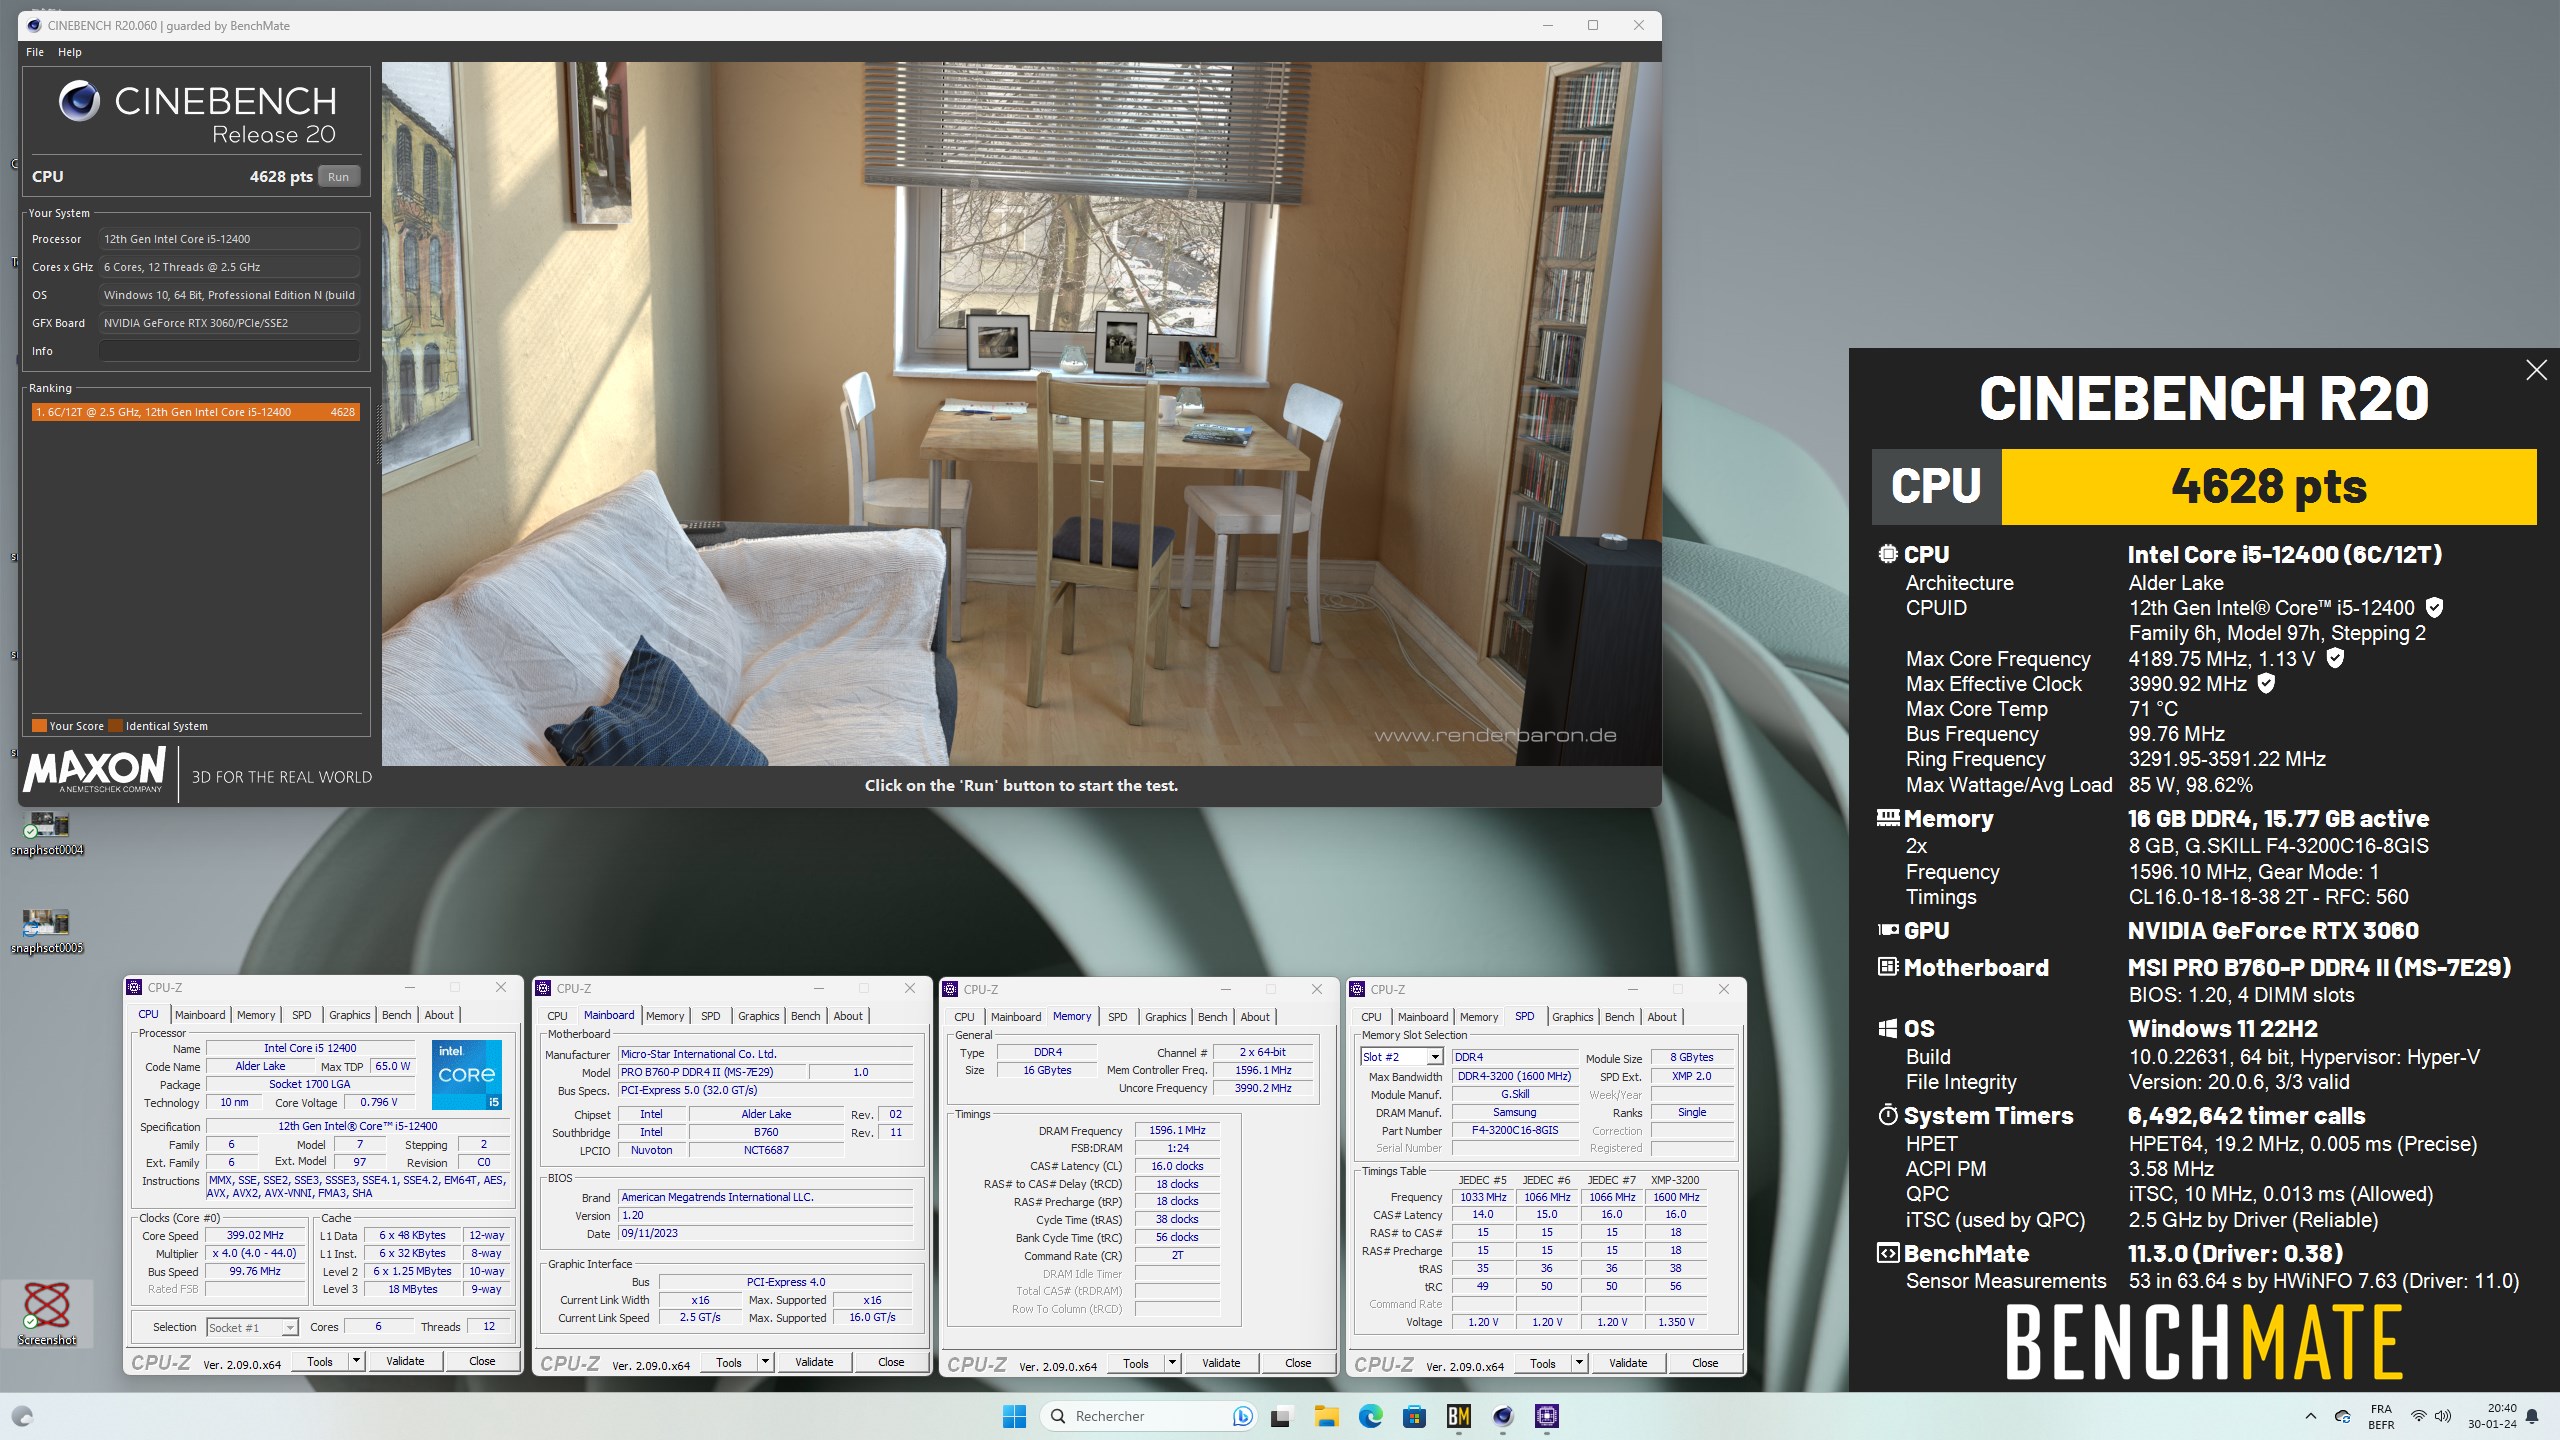Click the empty Info field in Cinebench
Image resolution: width=2560 pixels, height=1440 pixels.
[229, 351]
